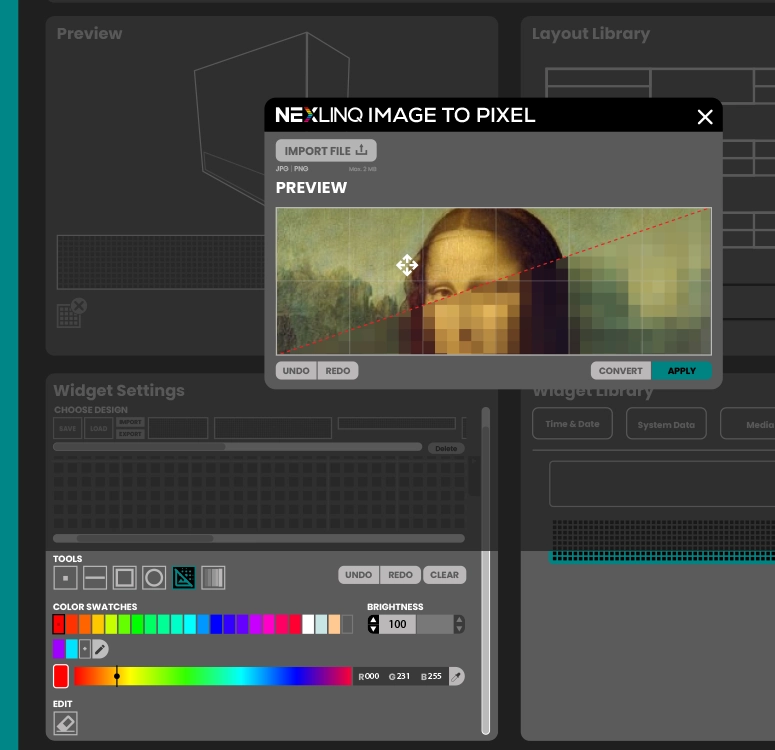This screenshot has height=750, width=775.
Task: Select the peach color swatch
Action: [334, 624]
